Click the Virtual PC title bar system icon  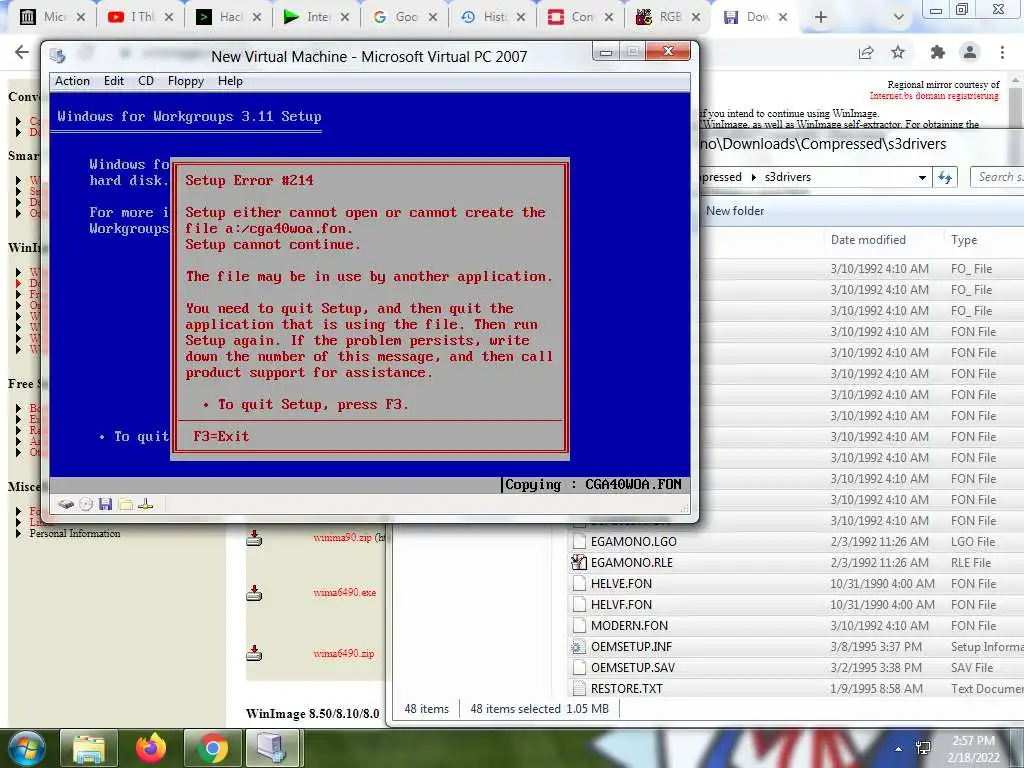[x=57, y=57]
